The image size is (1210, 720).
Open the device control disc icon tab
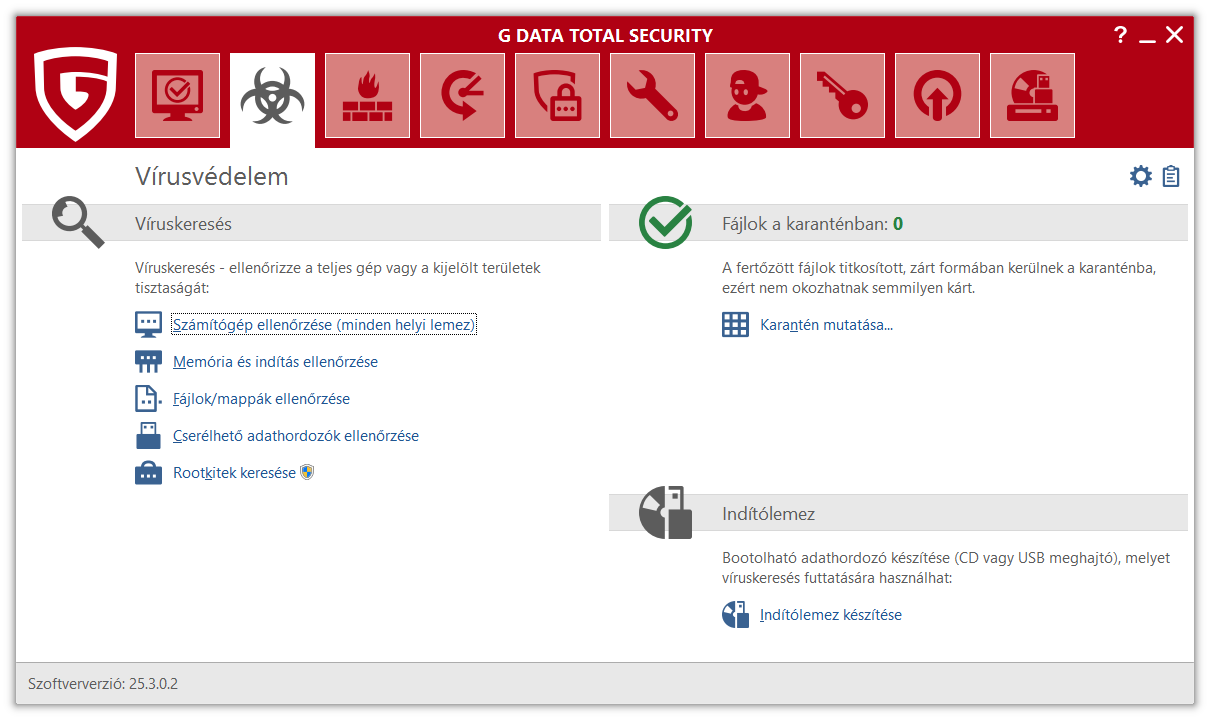coord(1032,95)
